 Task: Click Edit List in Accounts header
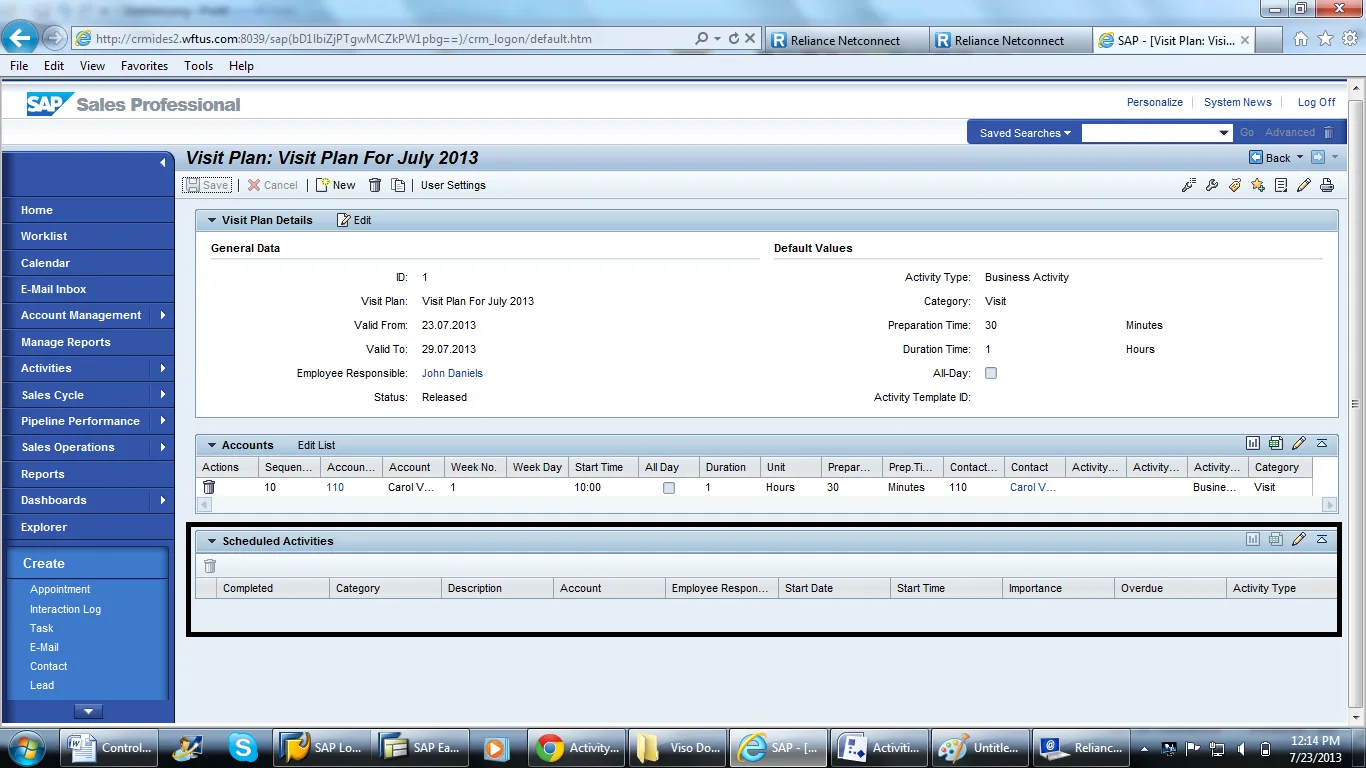pos(316,445)
